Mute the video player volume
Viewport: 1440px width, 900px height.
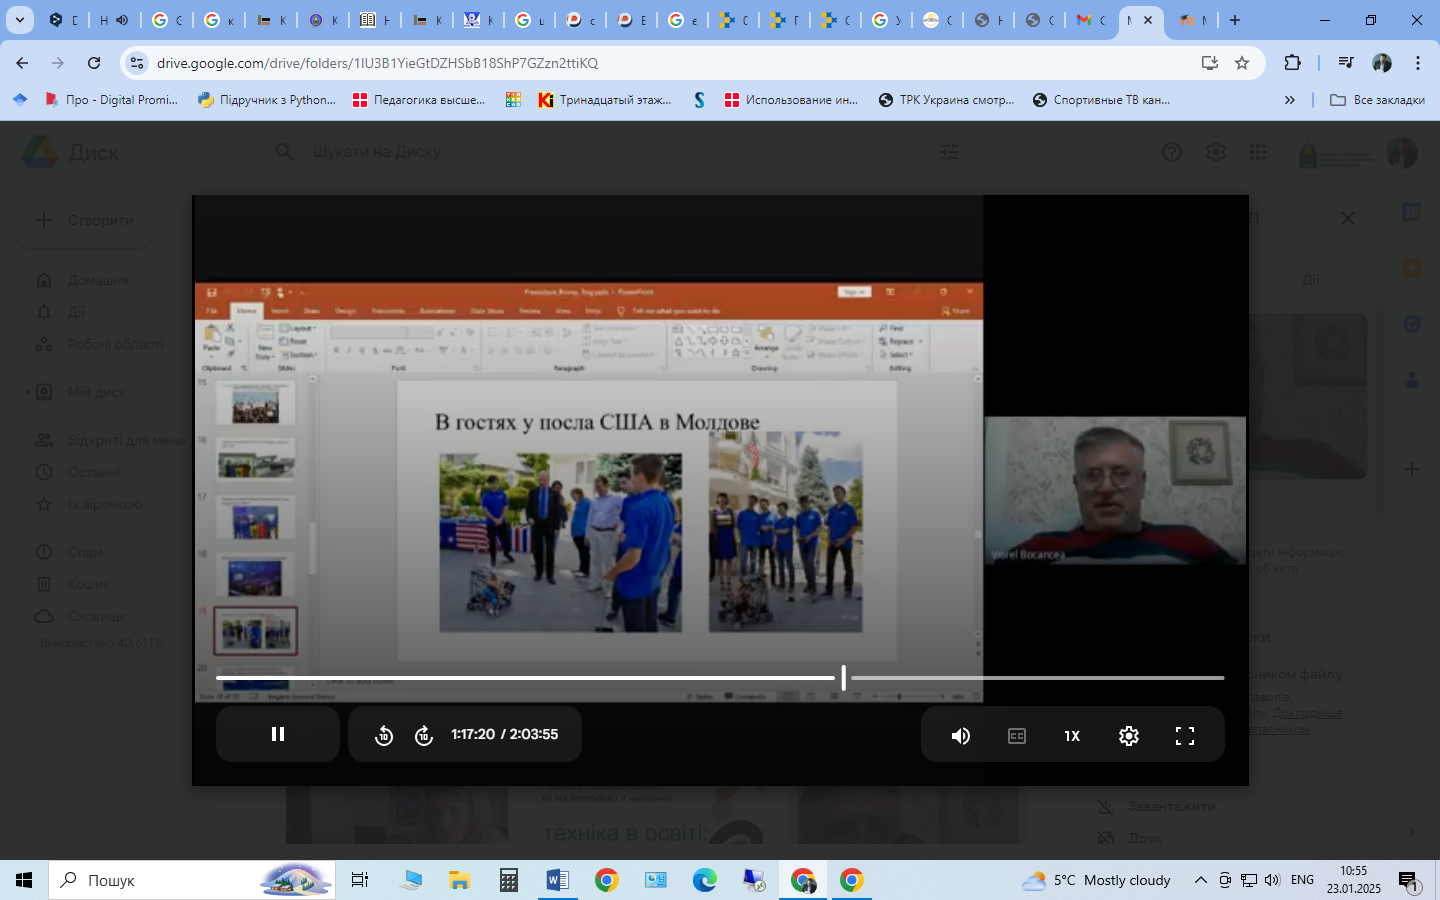[x=960, y=736]
